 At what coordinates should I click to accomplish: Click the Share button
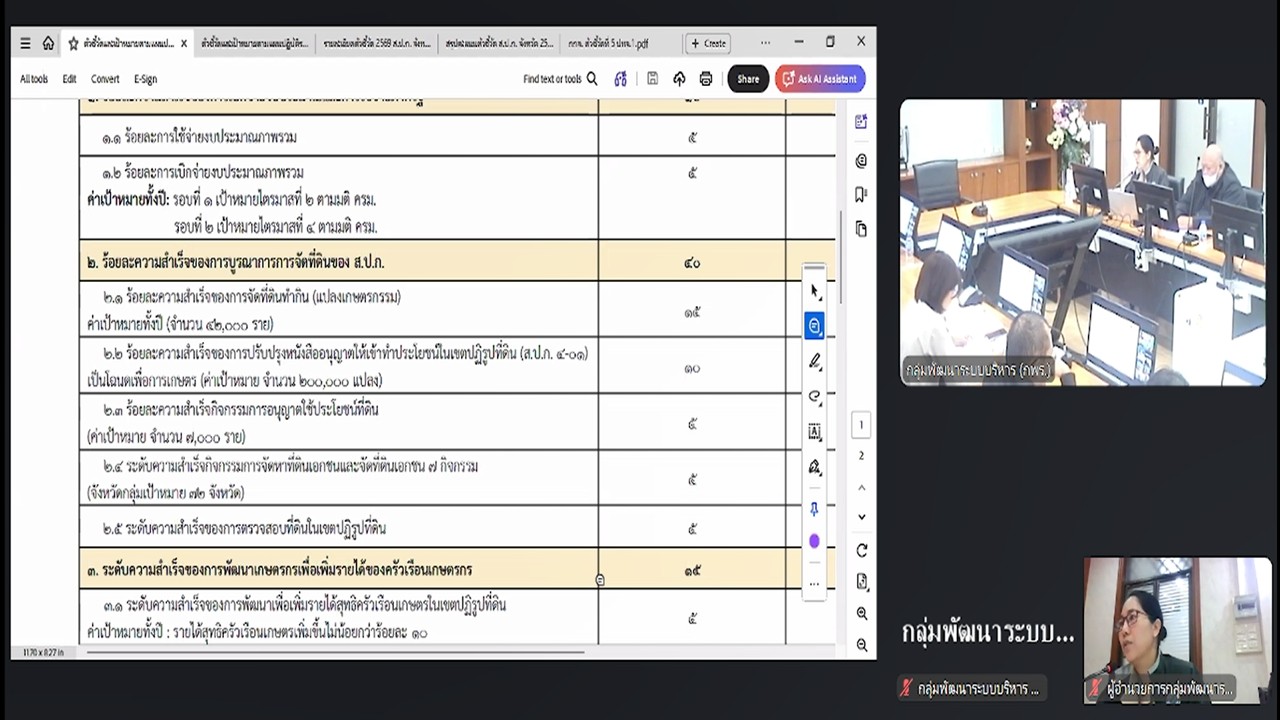click(748, 79)
